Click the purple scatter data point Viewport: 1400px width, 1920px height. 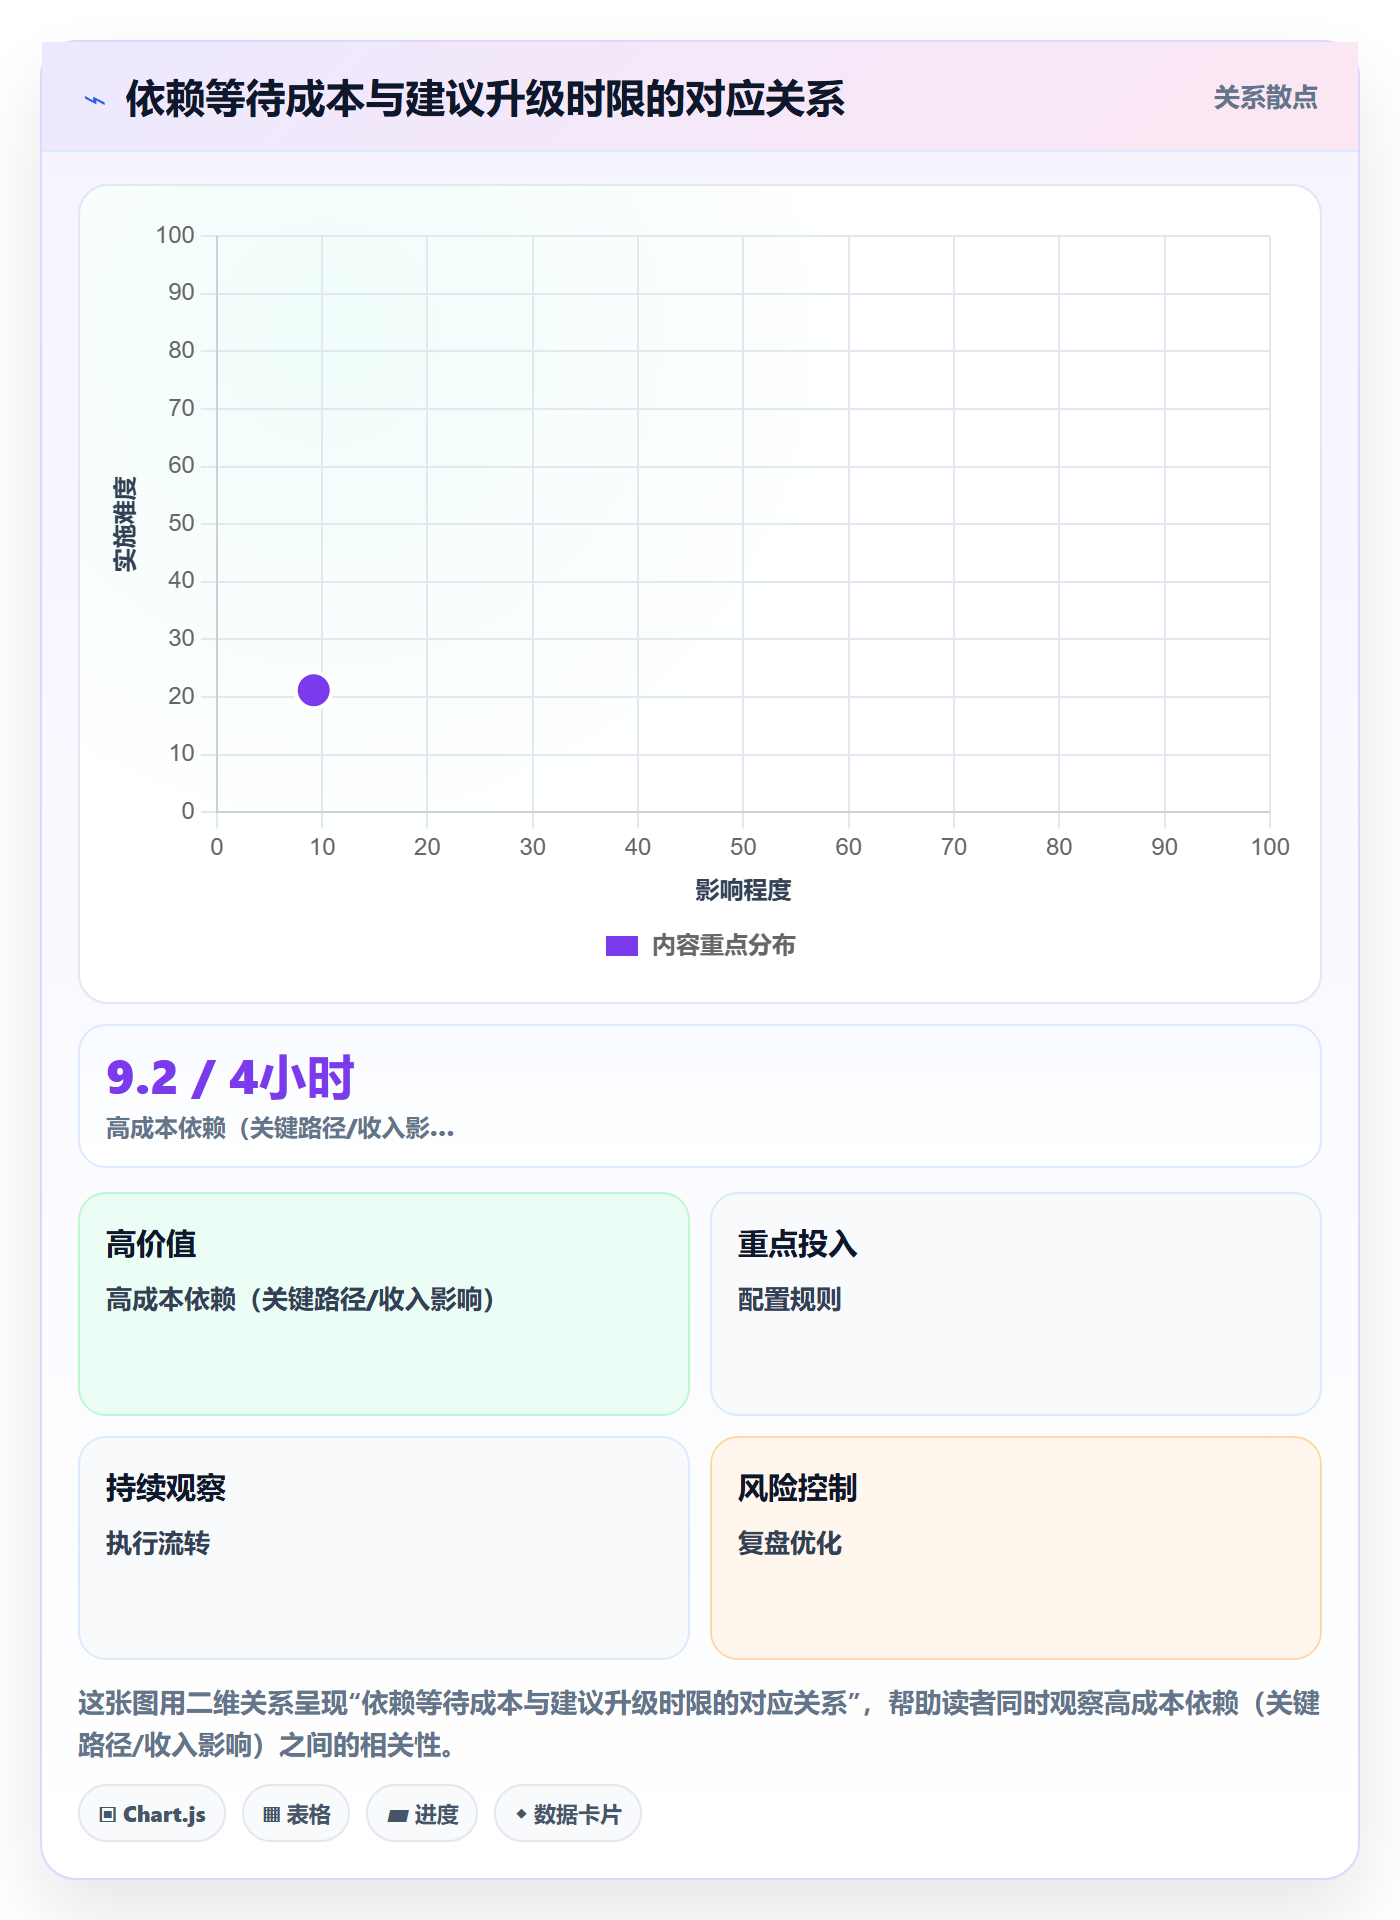pos(314,690)
